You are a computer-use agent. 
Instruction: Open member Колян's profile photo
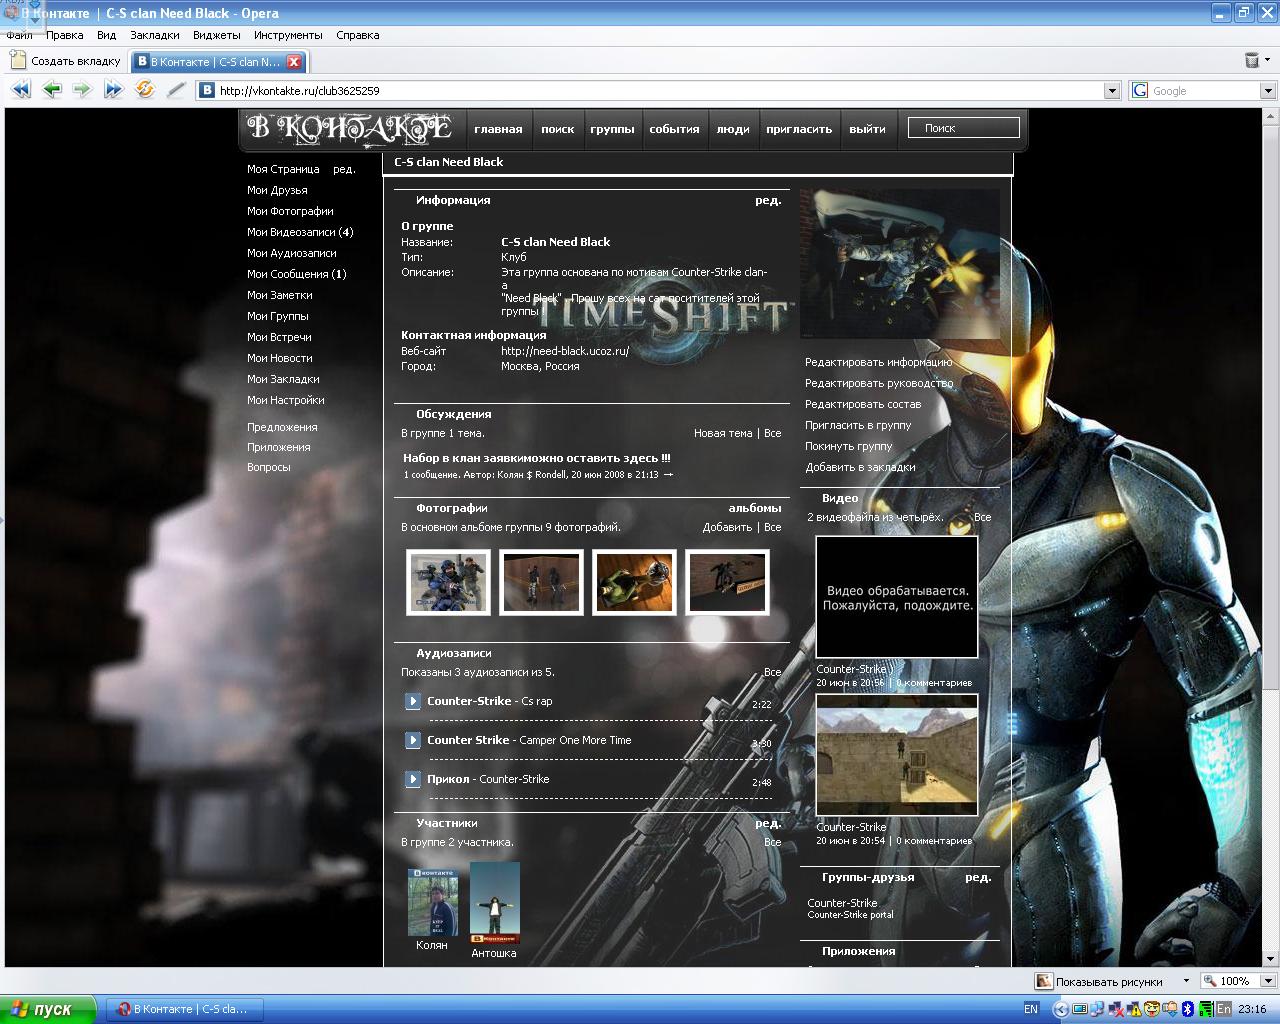coord(433,902)
